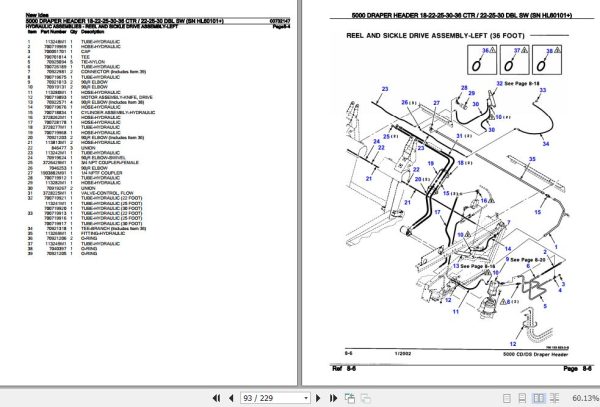Viewport: 600px width, 407px height.
Task: Click the FITTING-HYDRAULIC description
Action: pyautogui.click(x=103, y=233)
